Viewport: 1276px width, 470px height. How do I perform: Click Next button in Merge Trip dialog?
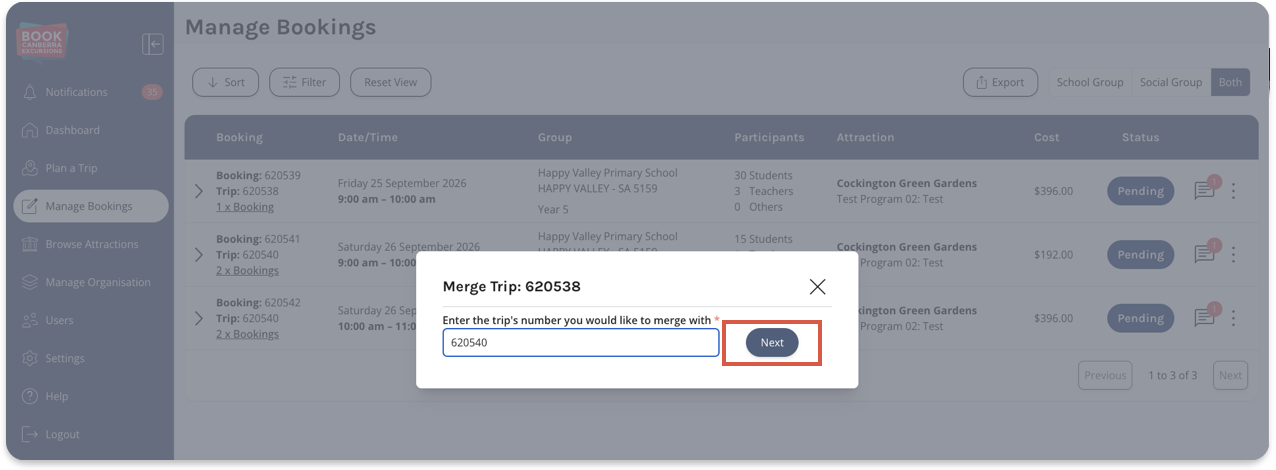772,342
